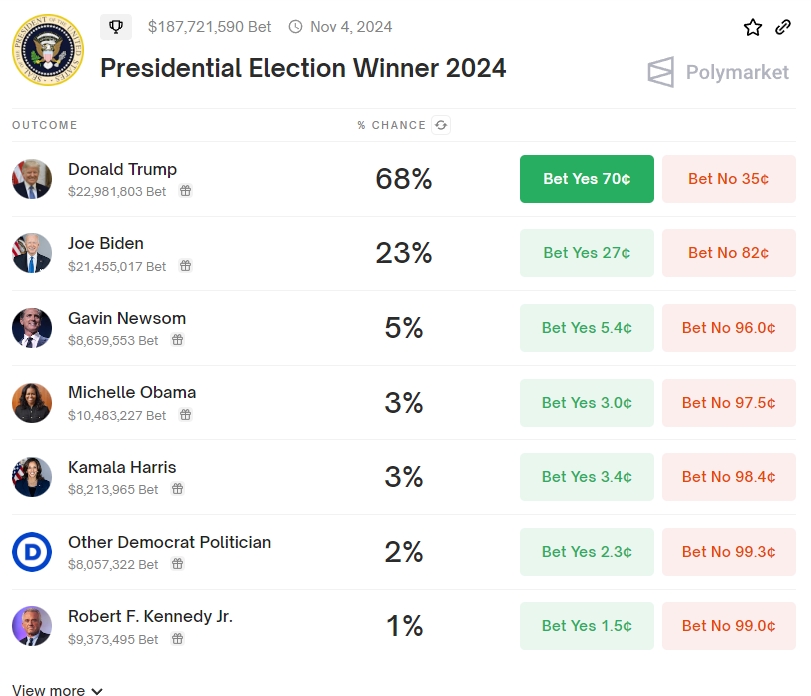This screenshot has width=811, height=696.
Task: Select Bet No 97.5¢ for Michelle Obama
Action: click(728, 403)
